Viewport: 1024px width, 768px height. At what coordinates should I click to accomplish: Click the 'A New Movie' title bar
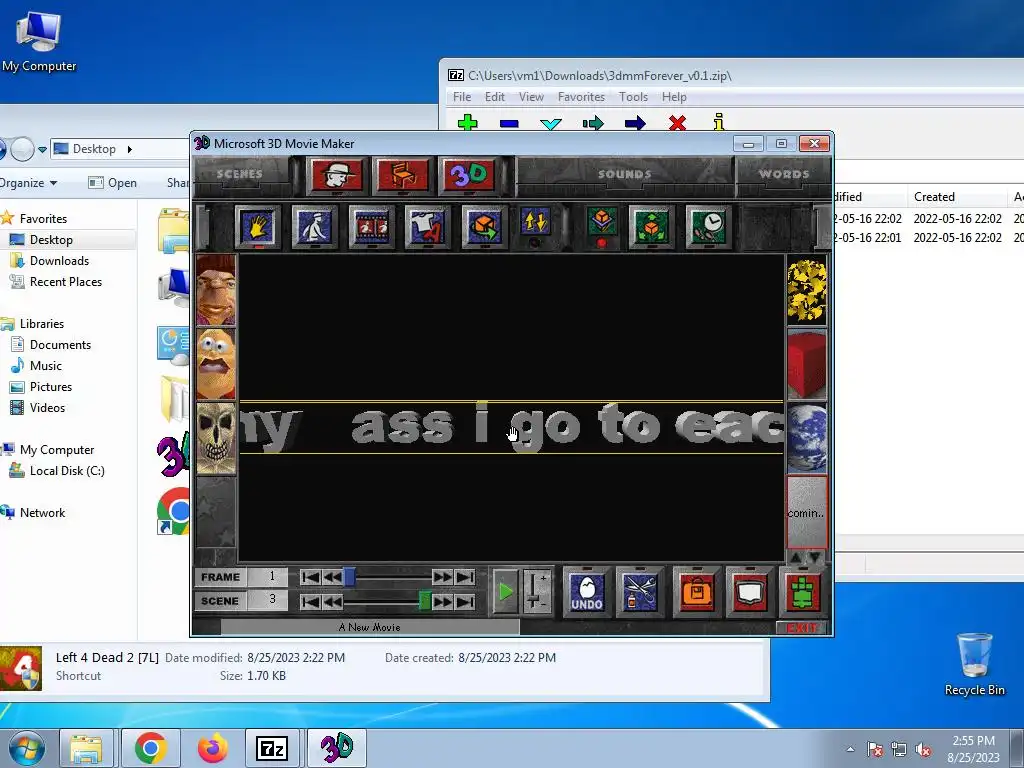click(370, 627)
